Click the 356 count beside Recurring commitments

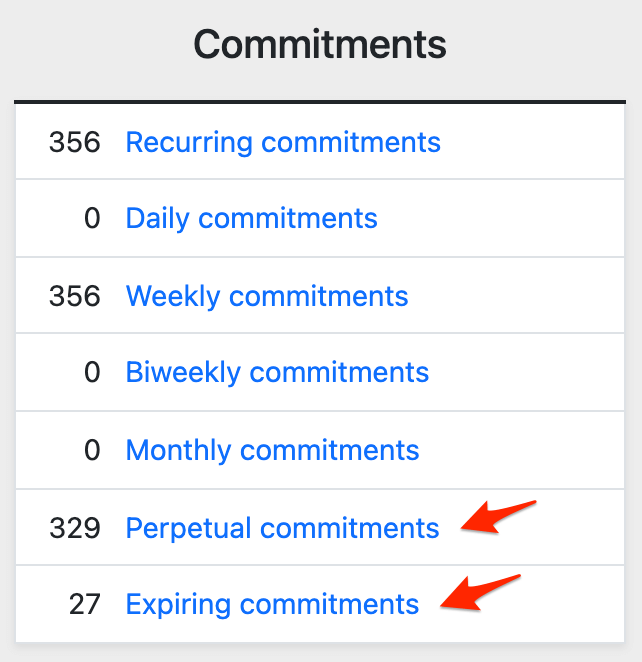pyautogui.click(x=75, y=142)
